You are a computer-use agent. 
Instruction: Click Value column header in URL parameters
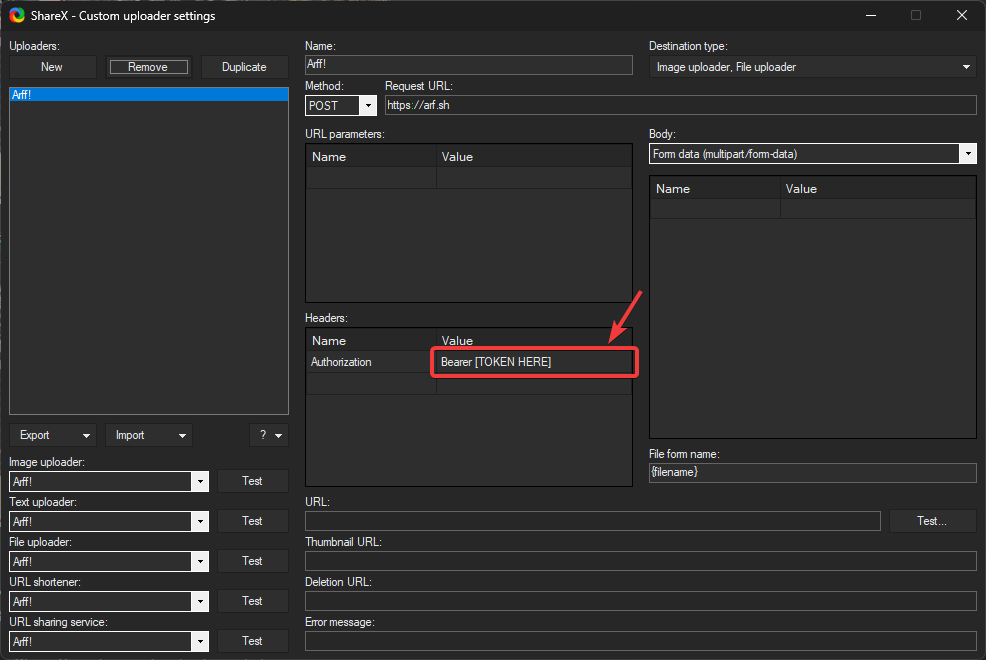click(534, 157)
